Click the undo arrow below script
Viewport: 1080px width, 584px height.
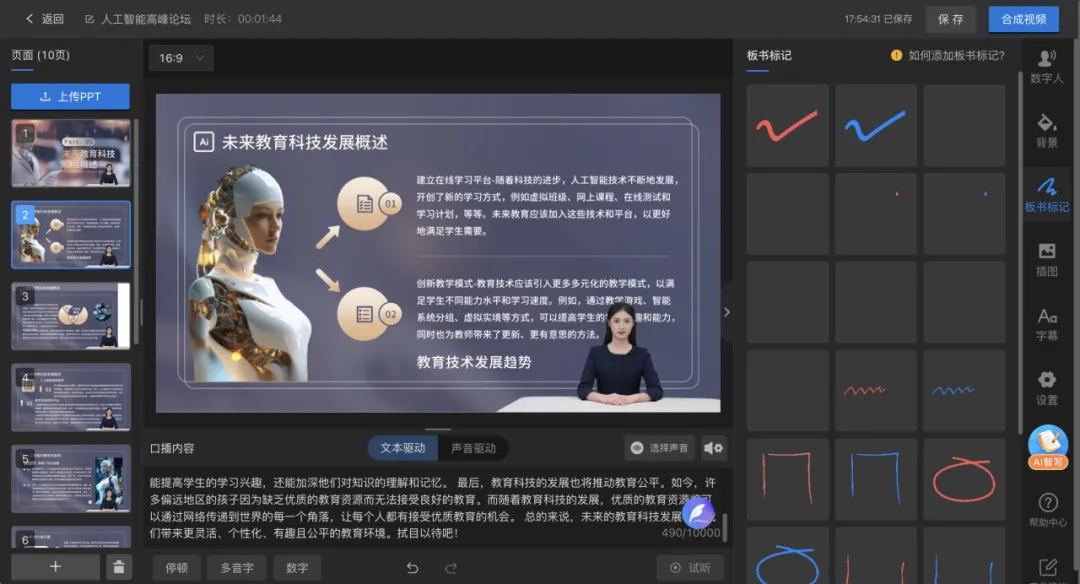tap(412, 568)
